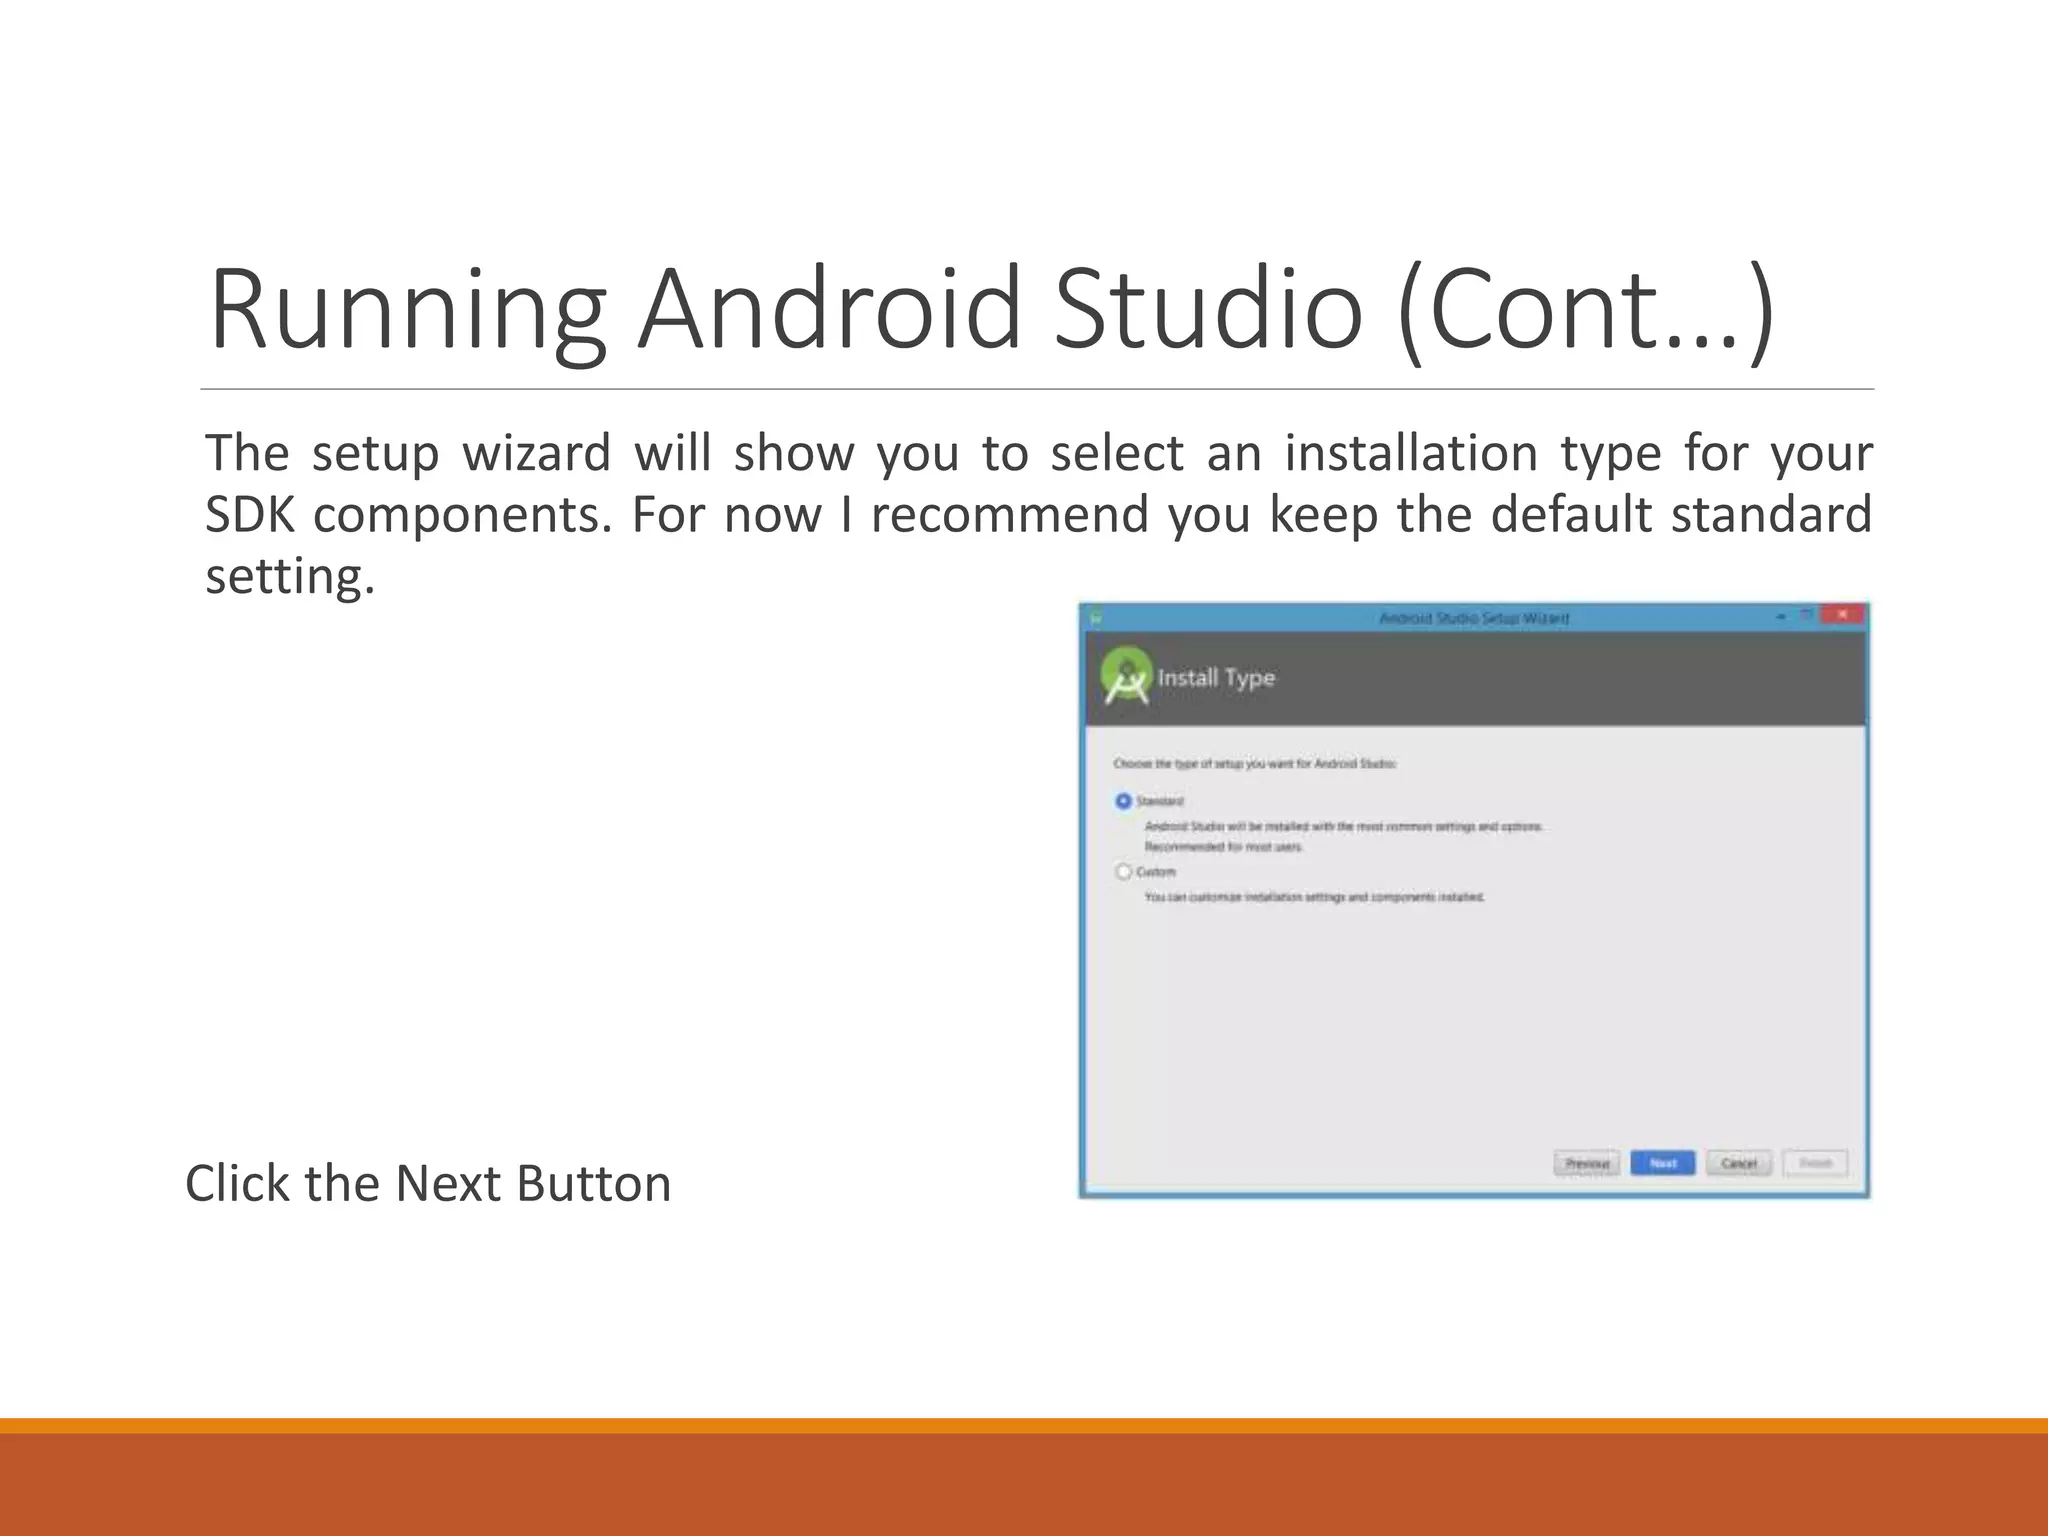The image size is (2048, 1536).
Task: Click the small app icon in the title bar
Action: click(1095, 618)
